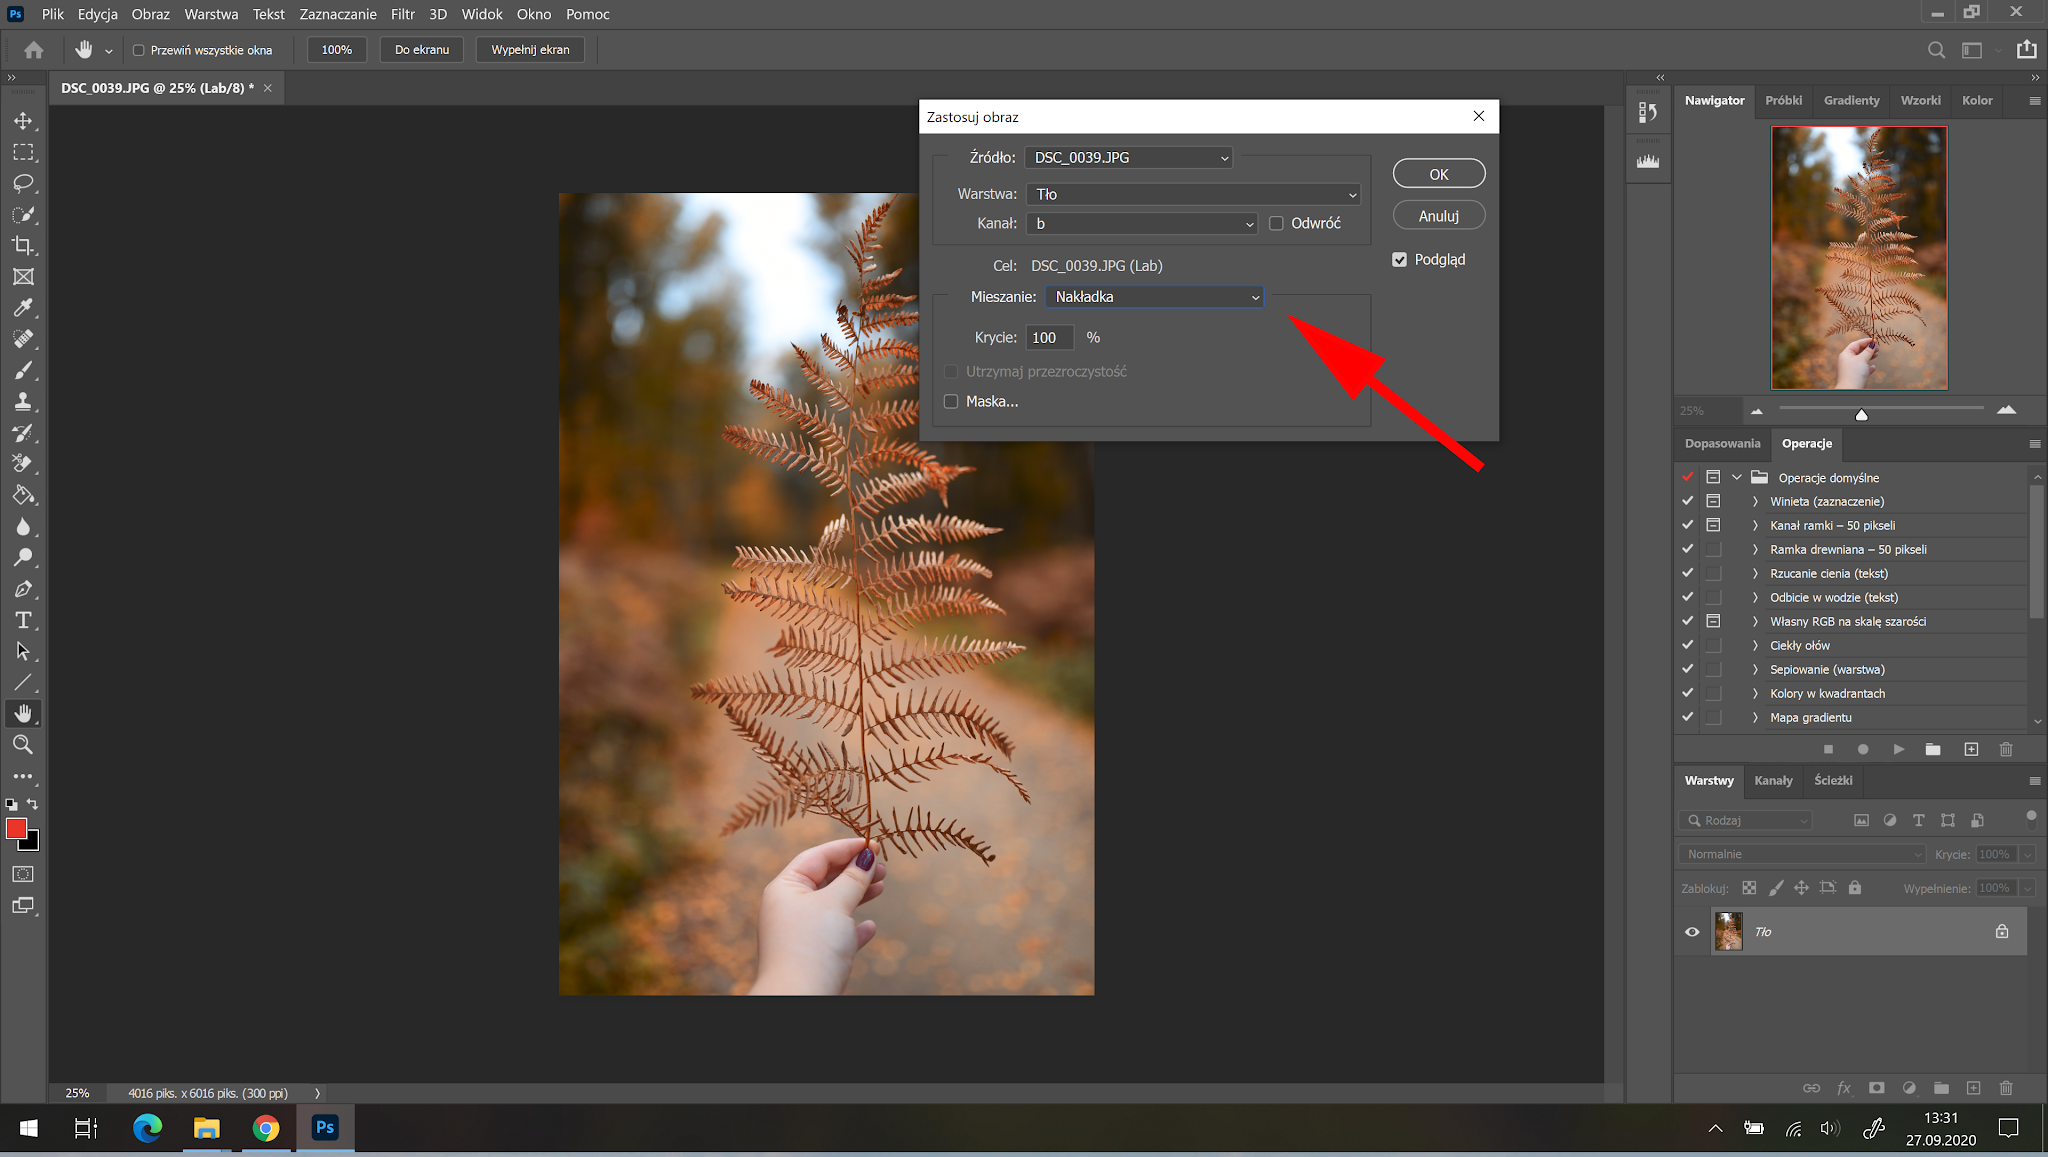Click play action button in Operacje panel
Viewport: 2048px width, 1157px height.
point(1898,749)
